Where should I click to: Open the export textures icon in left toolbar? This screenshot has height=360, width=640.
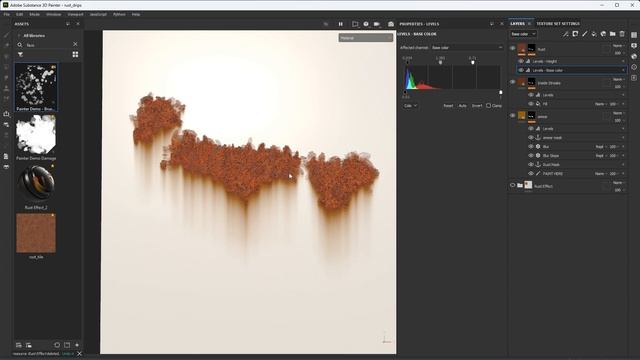tap(6, 114)
